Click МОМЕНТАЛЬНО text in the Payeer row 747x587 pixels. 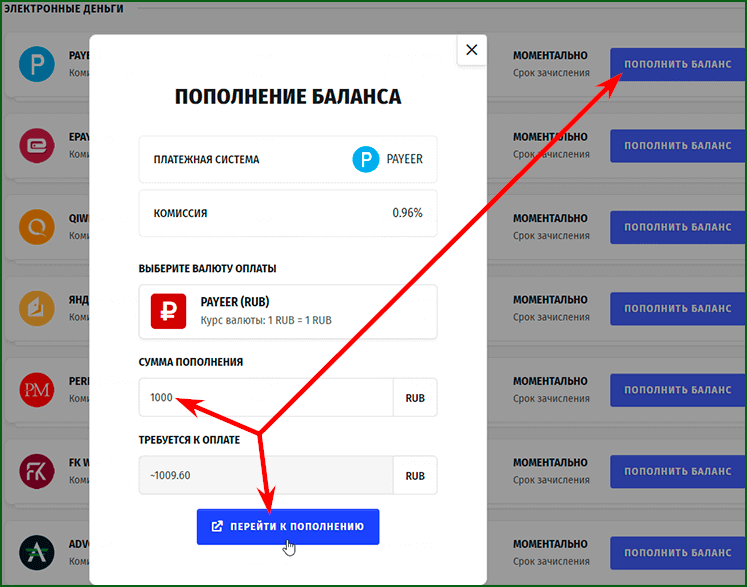pyautogui.click(x=550, y=56)
